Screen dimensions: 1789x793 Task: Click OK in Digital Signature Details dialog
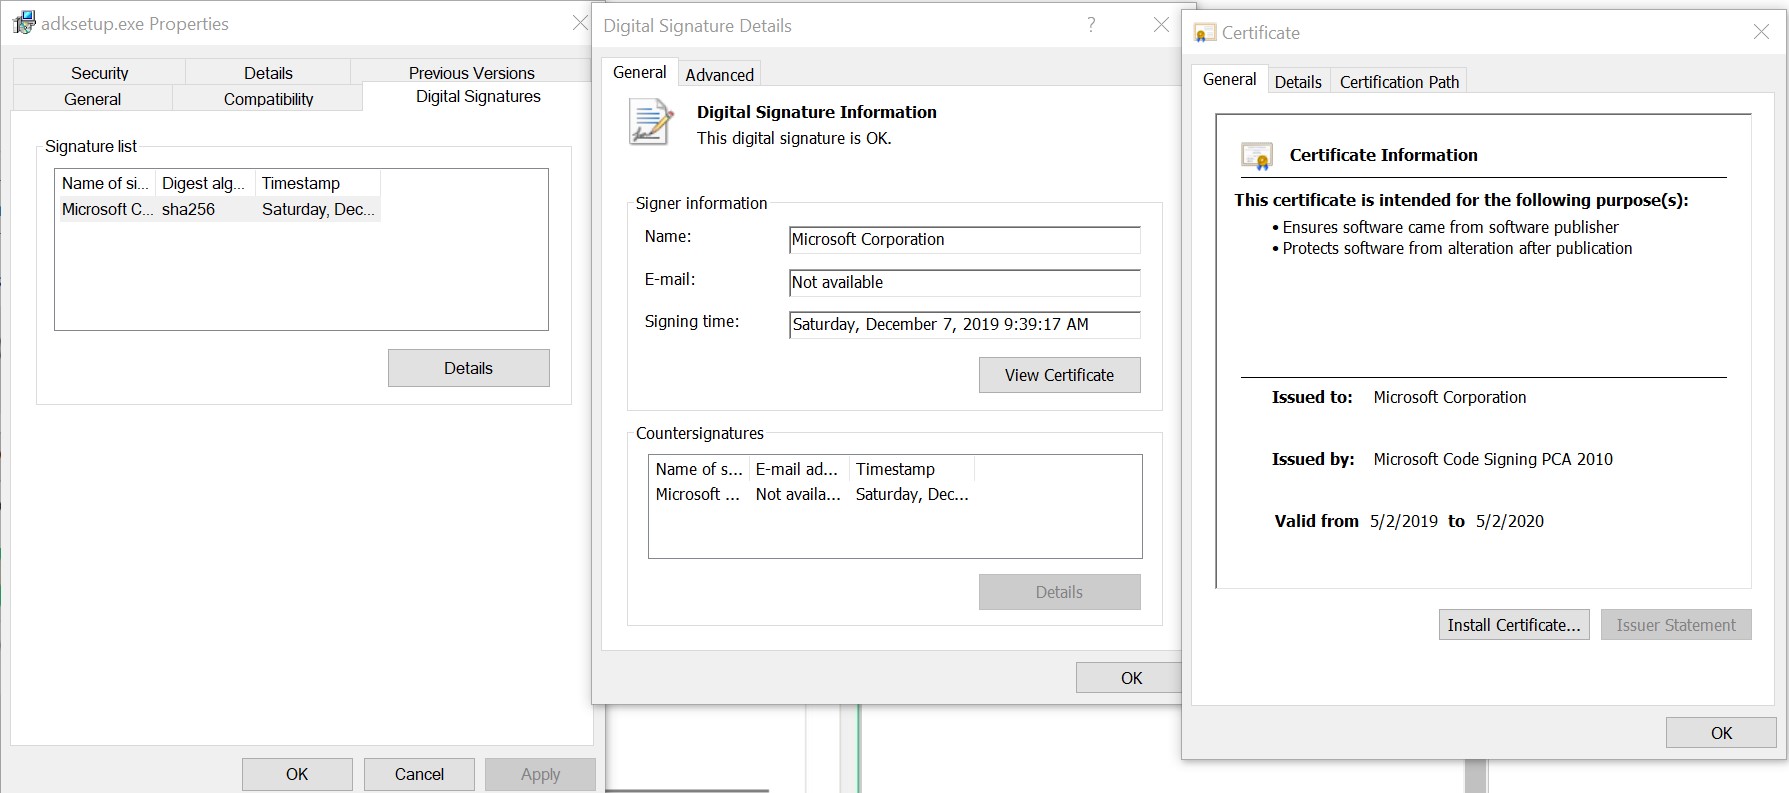click(1130, 678)
